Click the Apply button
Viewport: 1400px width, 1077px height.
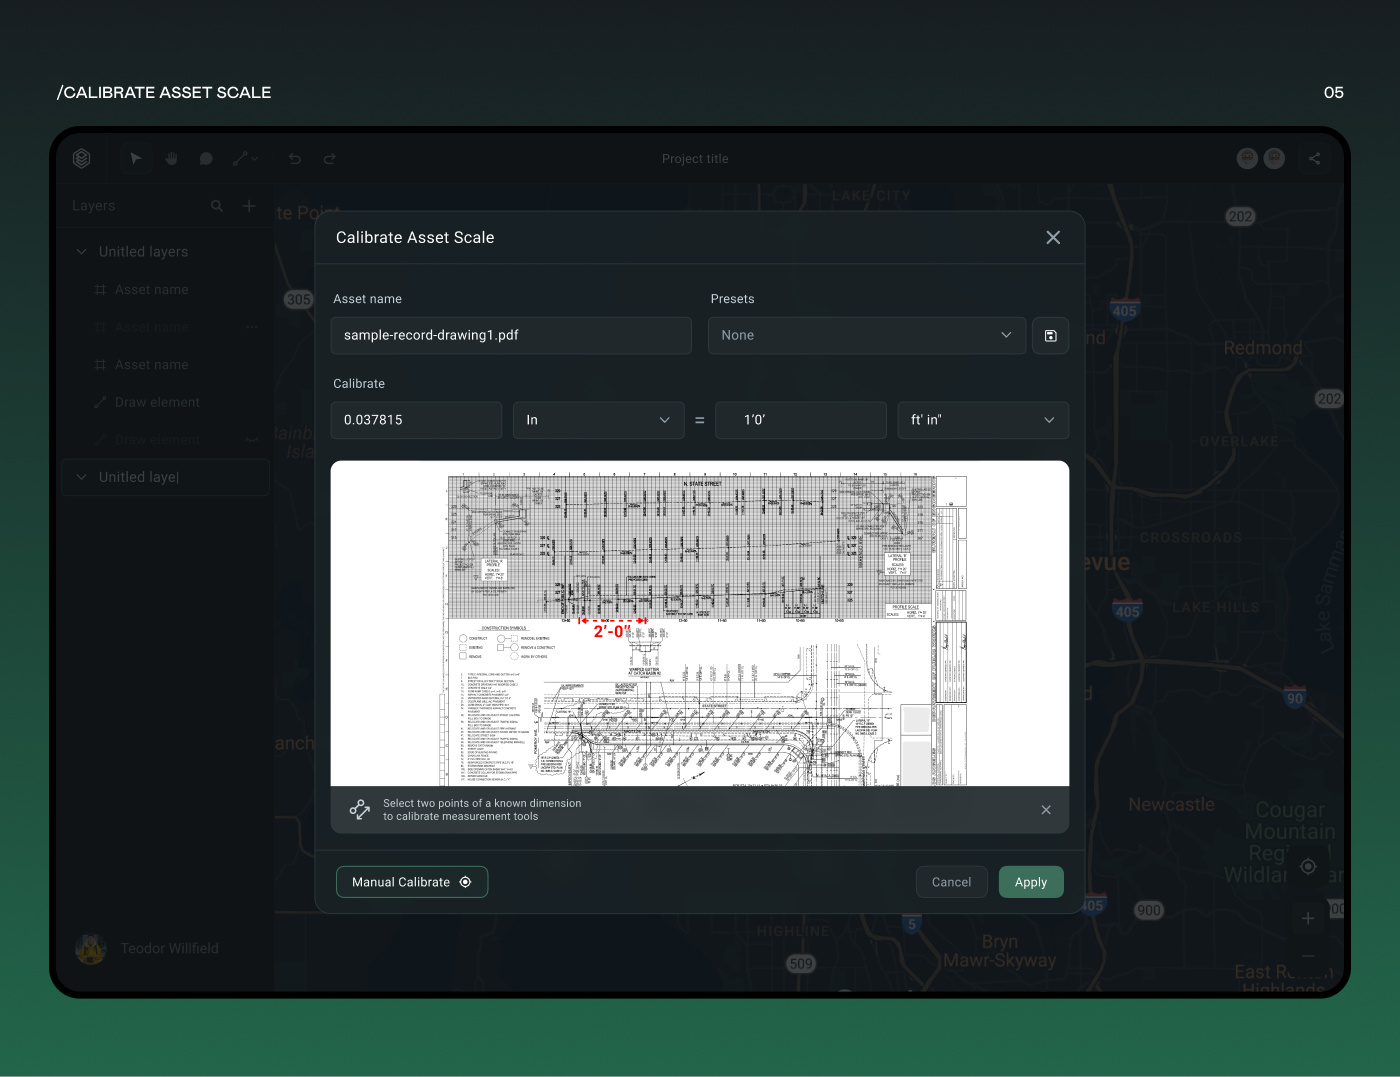click(1031, 881)
